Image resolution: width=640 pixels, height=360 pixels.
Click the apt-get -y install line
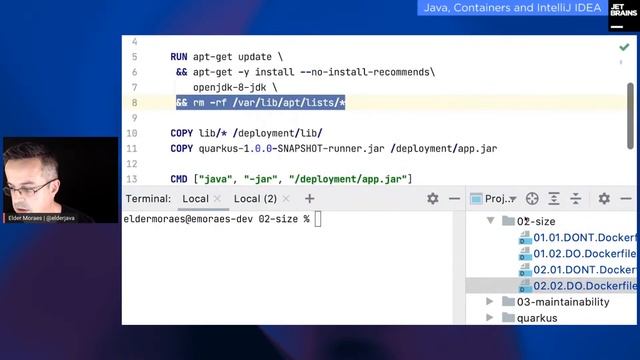click(x=305, y=72)
